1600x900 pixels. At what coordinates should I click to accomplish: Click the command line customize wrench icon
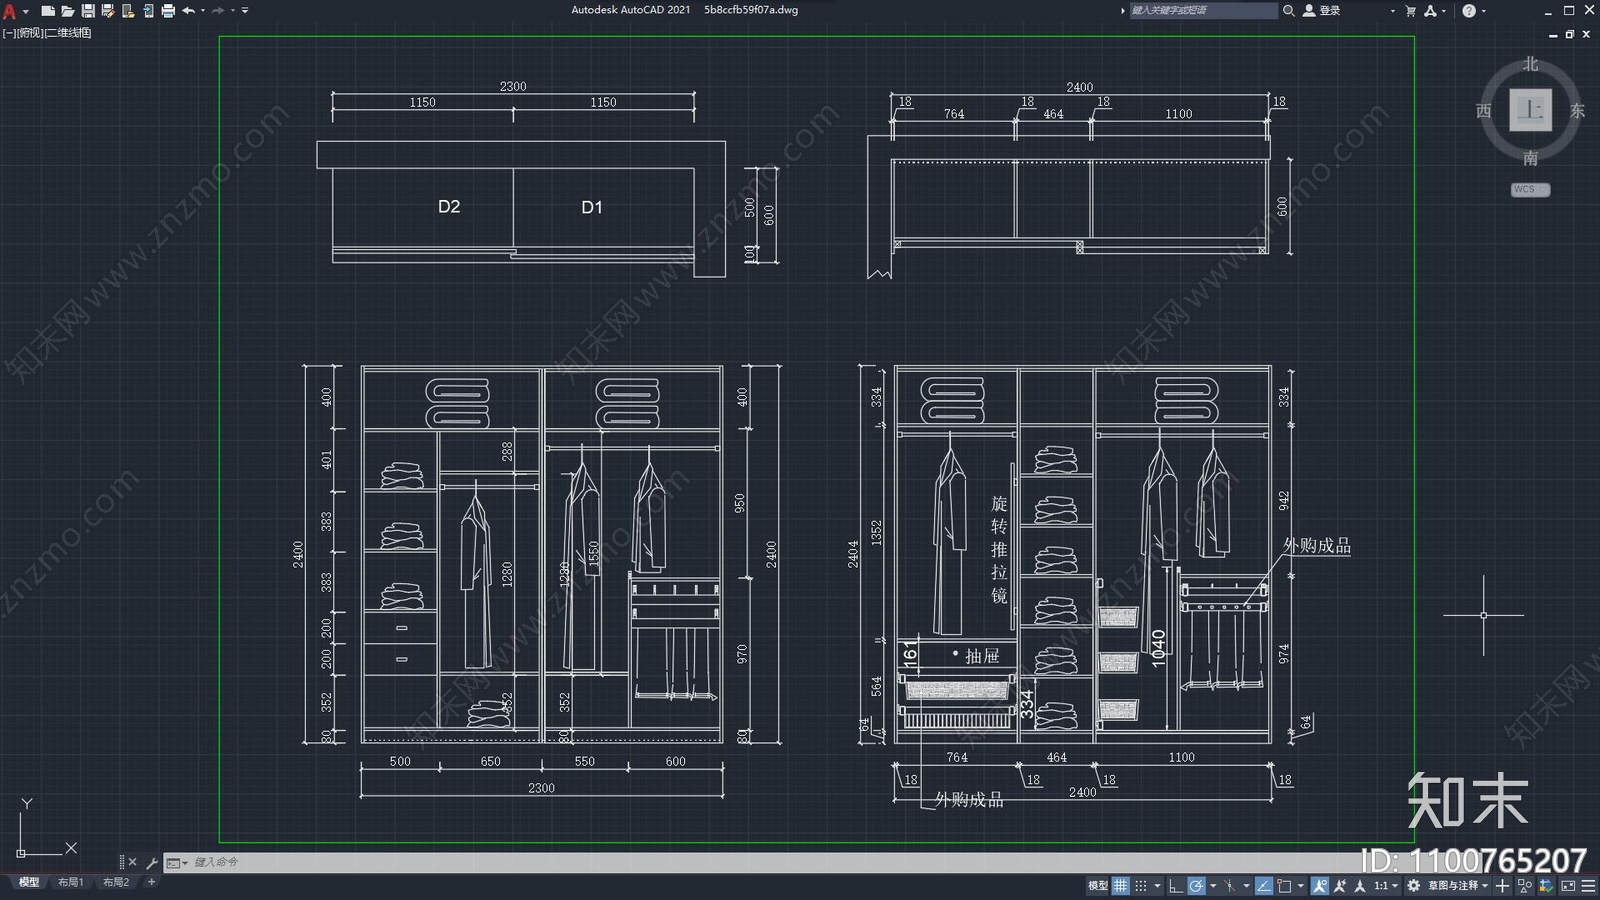coord(152,862)
